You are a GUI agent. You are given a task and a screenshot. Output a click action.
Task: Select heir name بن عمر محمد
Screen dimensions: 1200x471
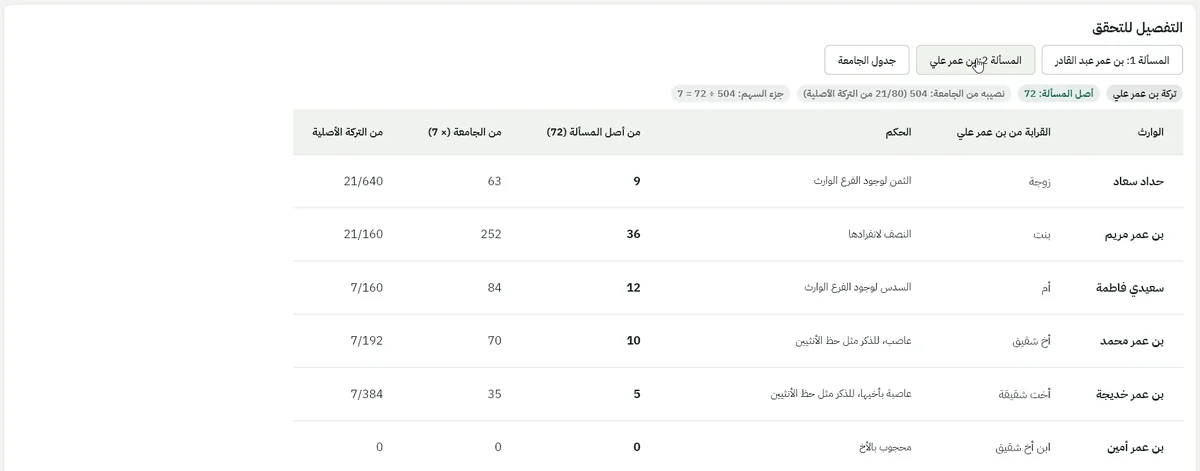coord(1132,341)
